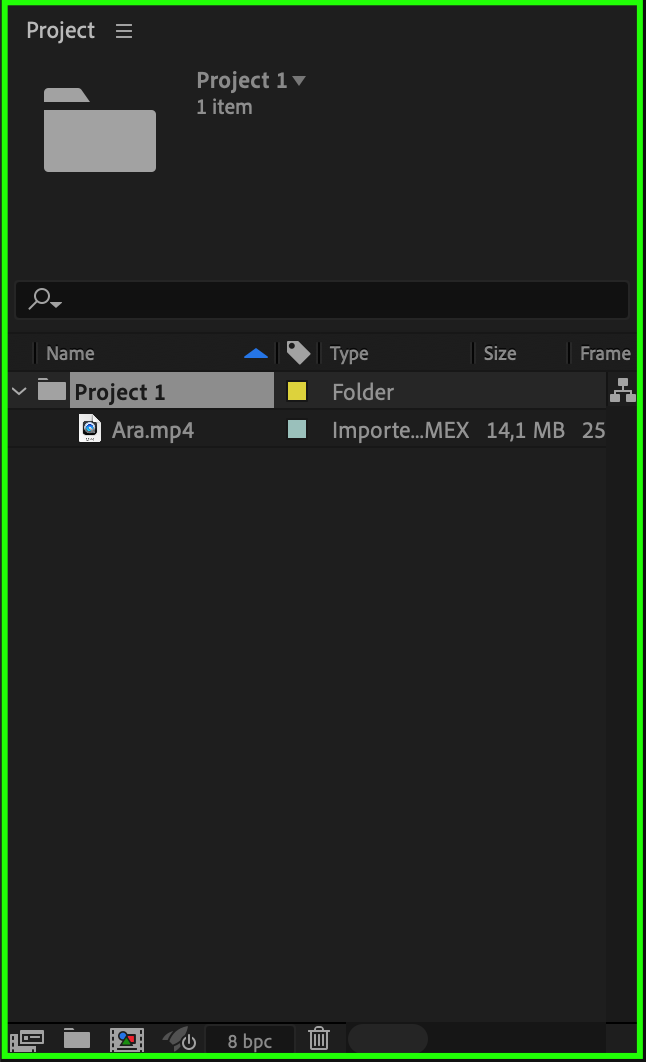Screen dimensions: 646x1062
Task: Create a new composition with the filmstrip icon
Action: pyautogui.click(x=127, y=1039)
